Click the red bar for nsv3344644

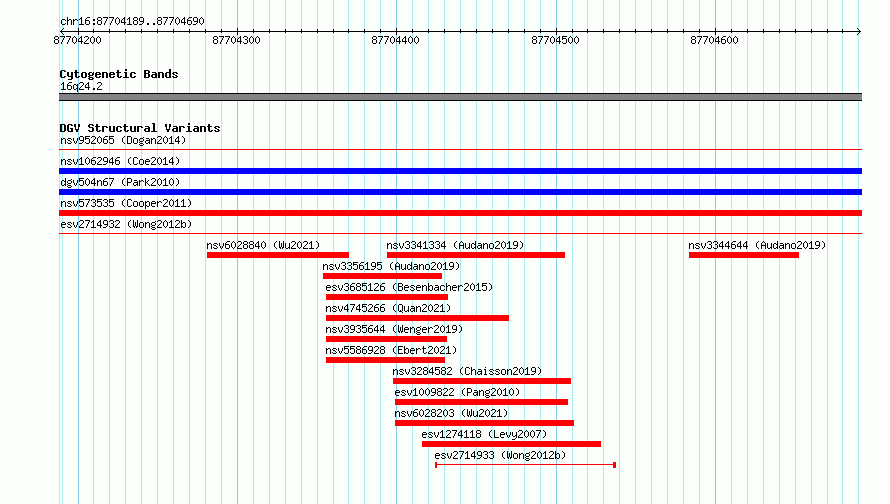pyautogui.click(x=744, y=255)
